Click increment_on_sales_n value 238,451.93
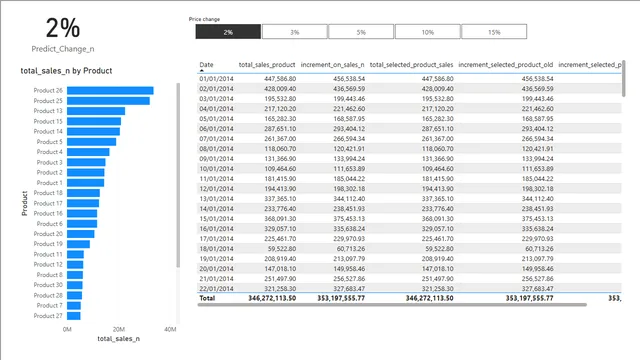The width and height of the screenshot is (640, 360). (x=349, y=209)
